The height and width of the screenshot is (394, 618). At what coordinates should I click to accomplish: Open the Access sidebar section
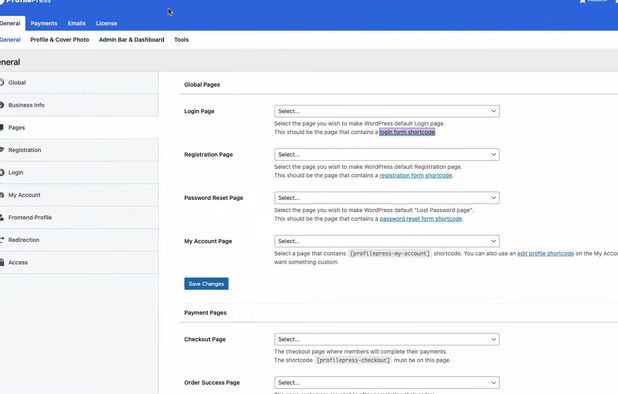tap(79, 262)
